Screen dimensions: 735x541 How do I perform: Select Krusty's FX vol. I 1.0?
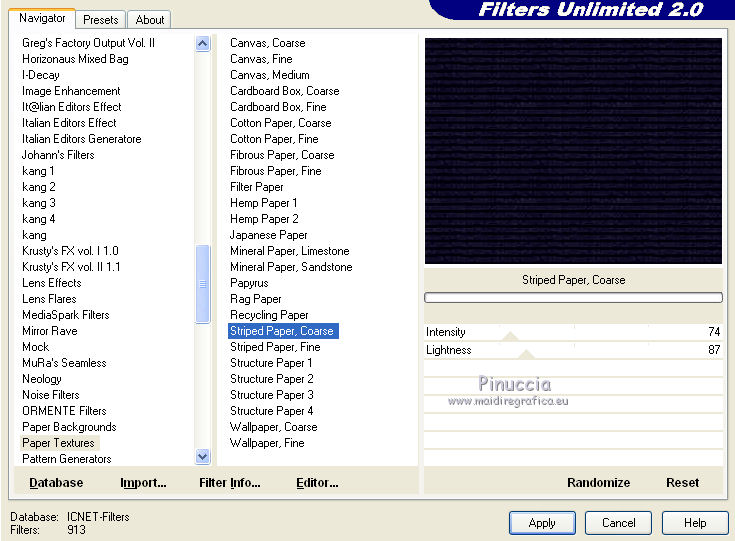click(x=70, y=251)
